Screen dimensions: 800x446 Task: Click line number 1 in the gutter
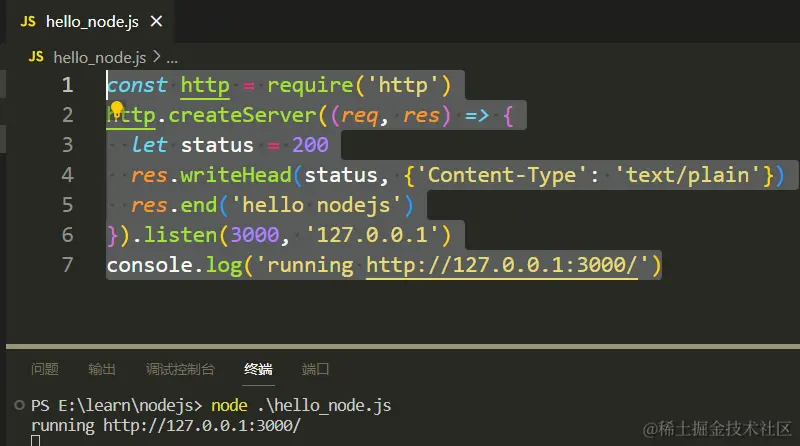click(67, 85)
